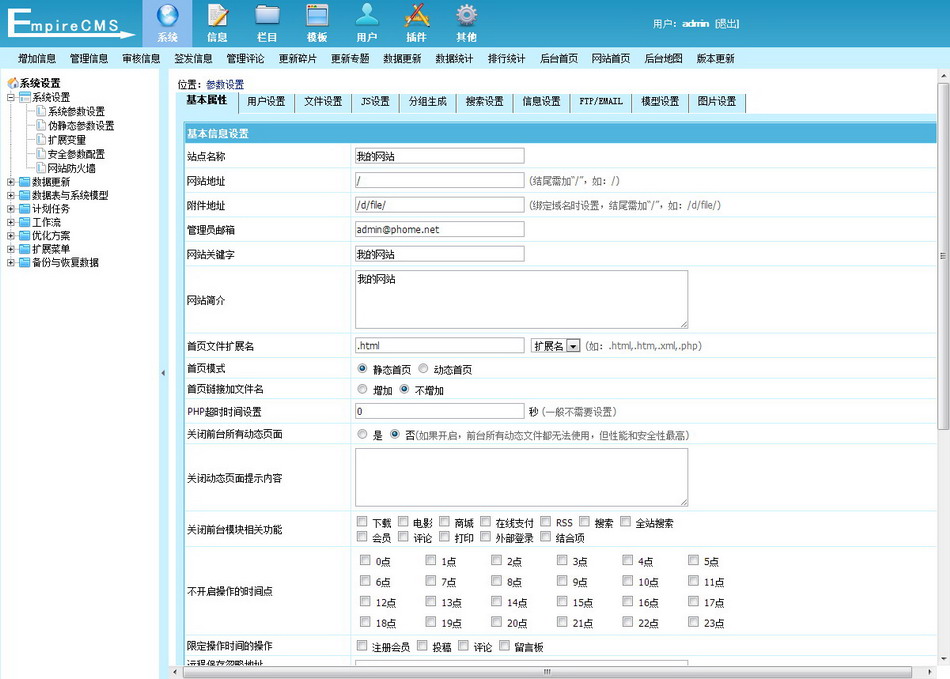Click the page icon of 安全参数配置
950x679 pixels.
click(41, 153)
